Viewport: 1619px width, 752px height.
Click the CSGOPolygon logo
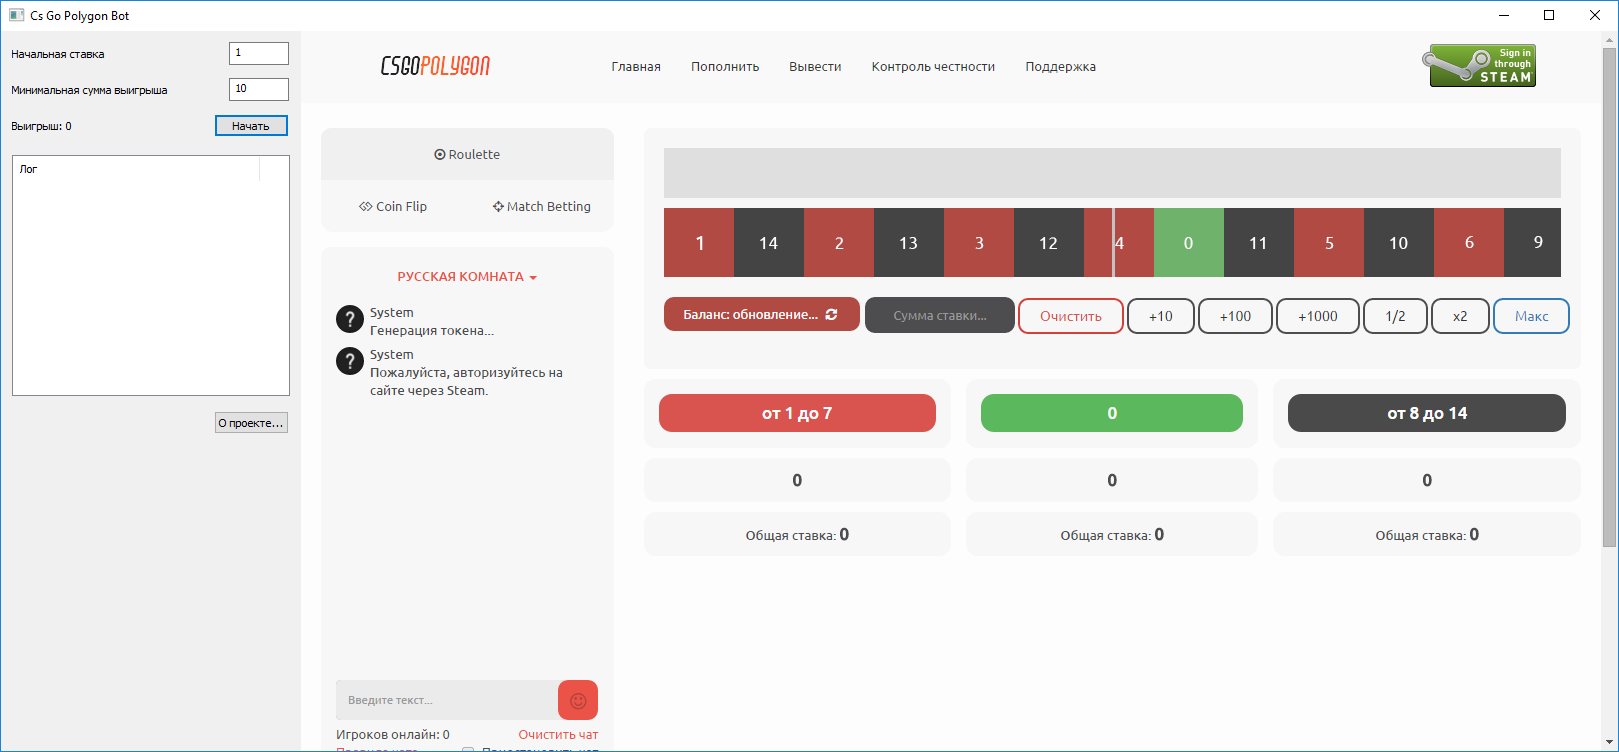pyautogui.click(x=435, y=66)
